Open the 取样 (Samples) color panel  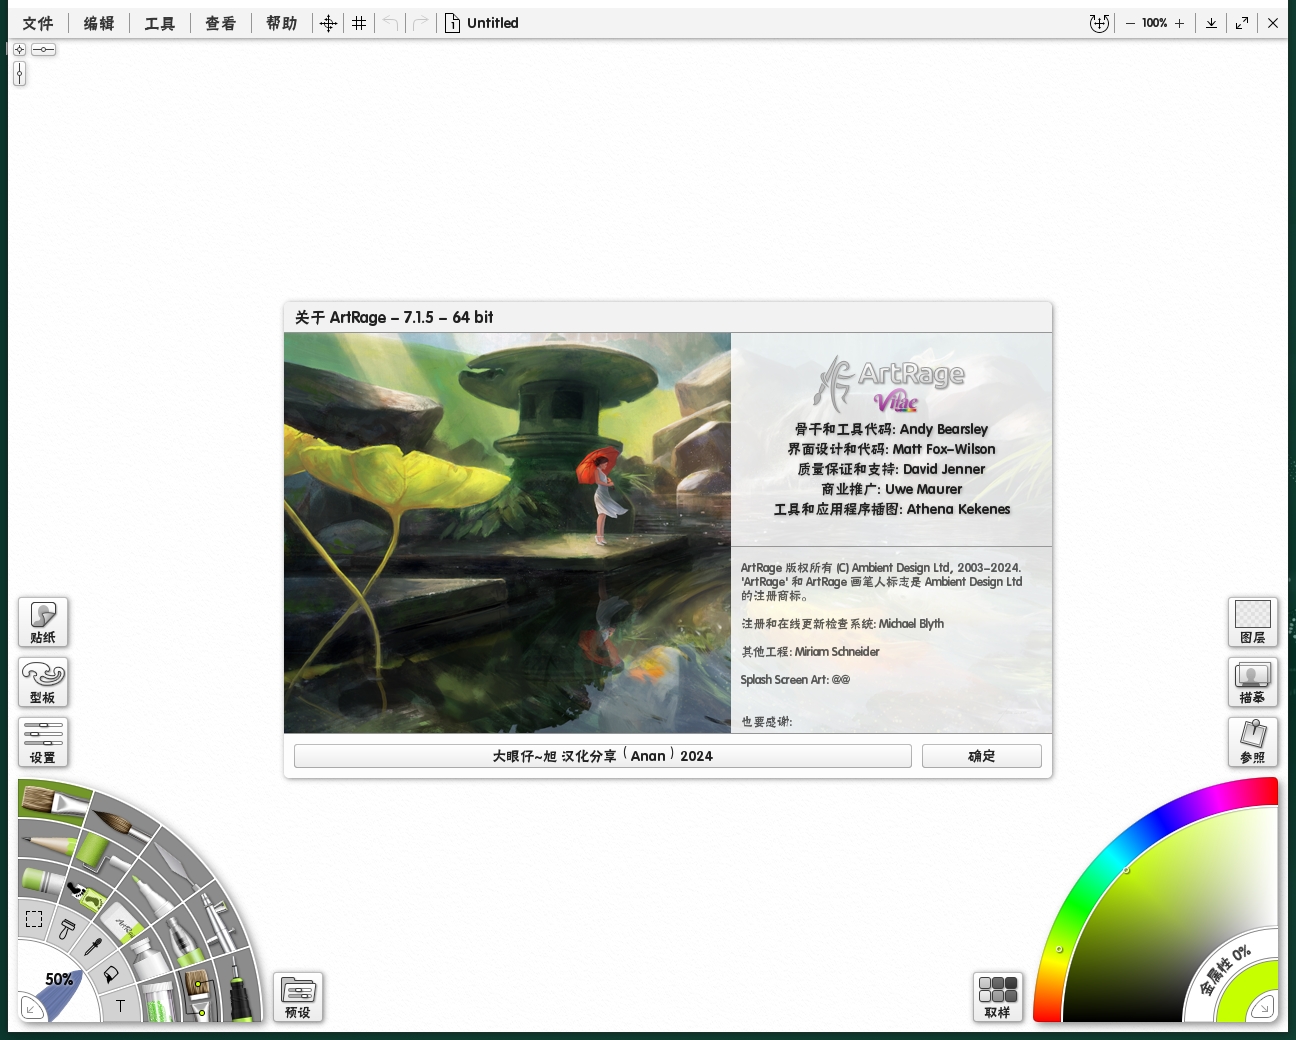pos(998,997)
